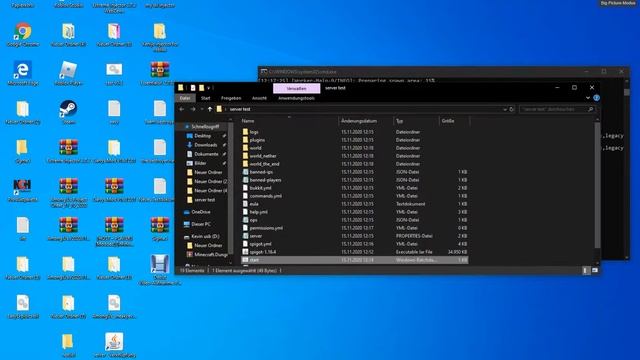640x360 pixels.
Task: Select OneDrive in the navigation pane
Action: 201,212
